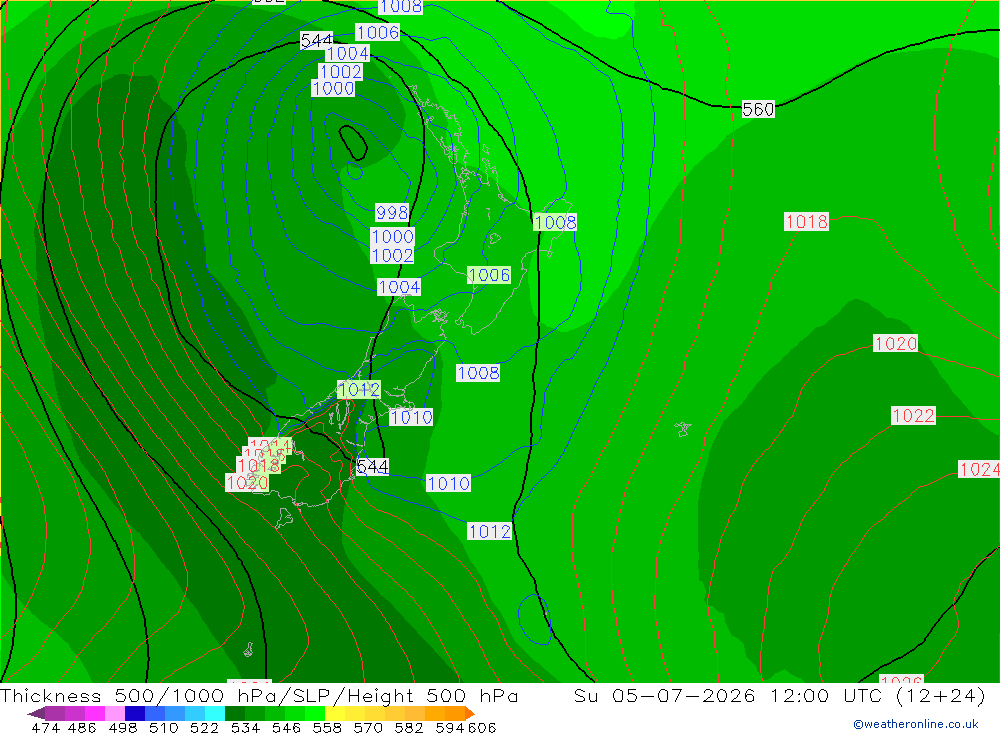Click the weatheronline.co.uk copyright link
Screen dimensions: 1000x733
(916, 724)
